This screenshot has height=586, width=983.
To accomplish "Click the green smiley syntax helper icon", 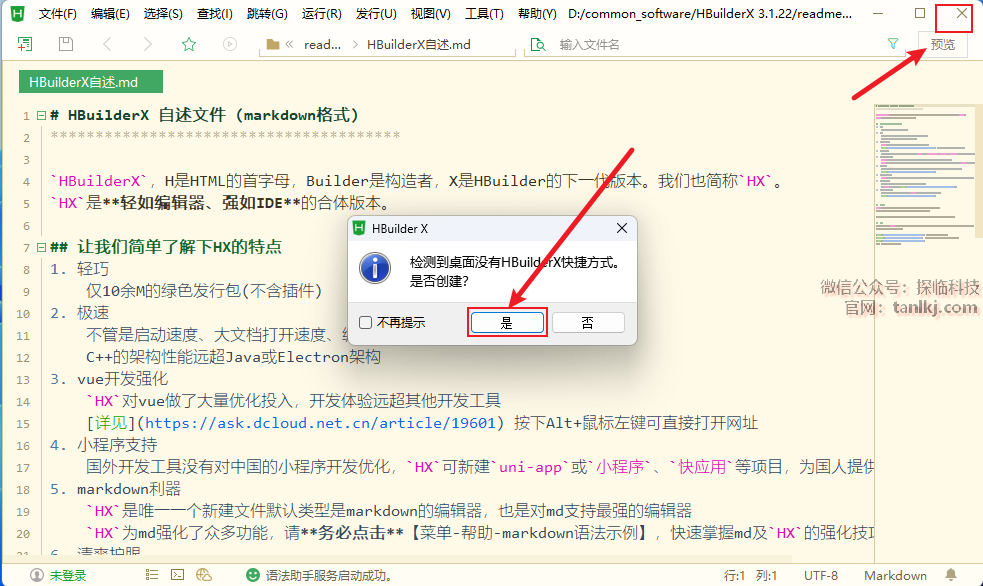I will click(x=253, y=575).
